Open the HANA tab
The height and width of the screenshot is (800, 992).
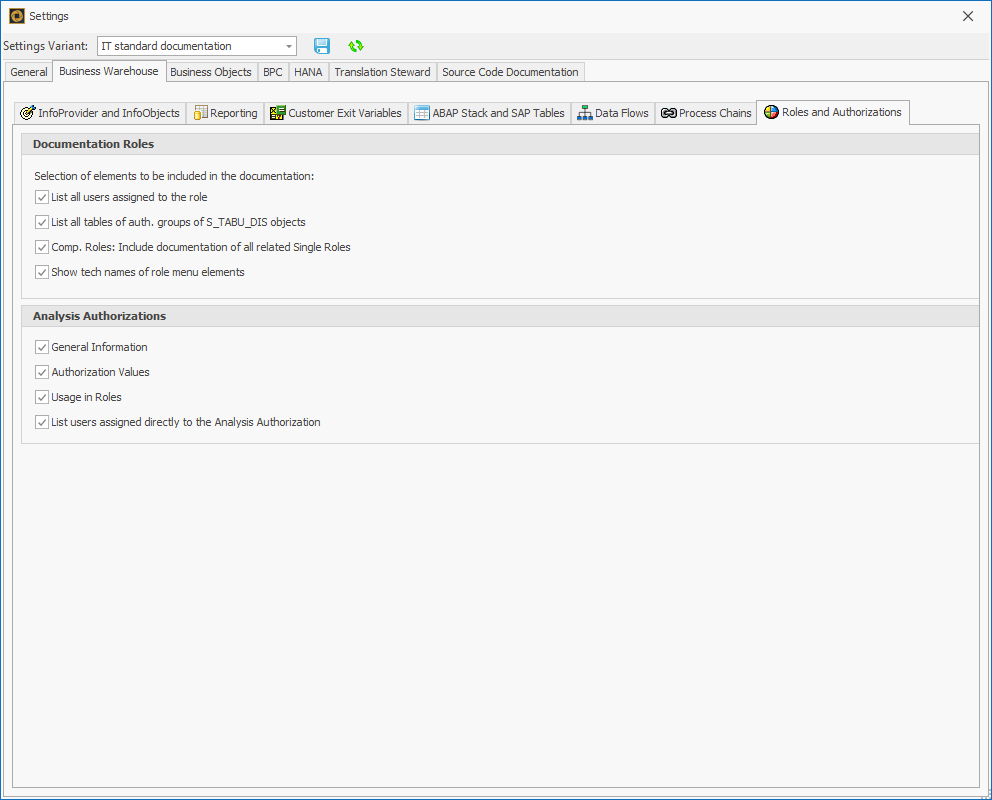tap(308, 72)
